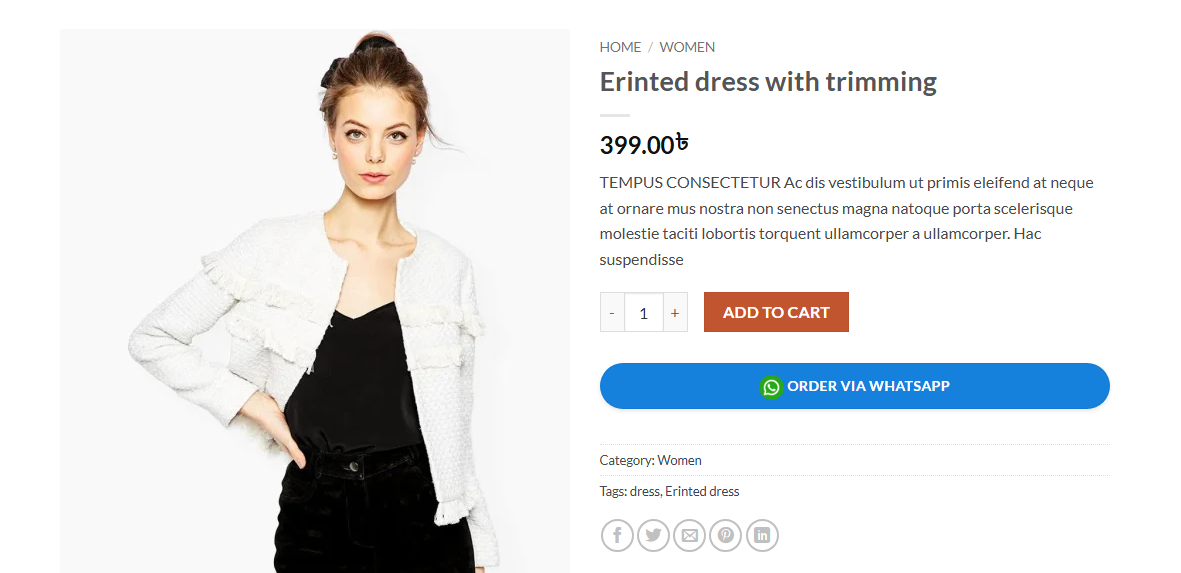Pin product using Pinterest icon
This screenshot has height=573, width=1181.
[x=726, y=536]
